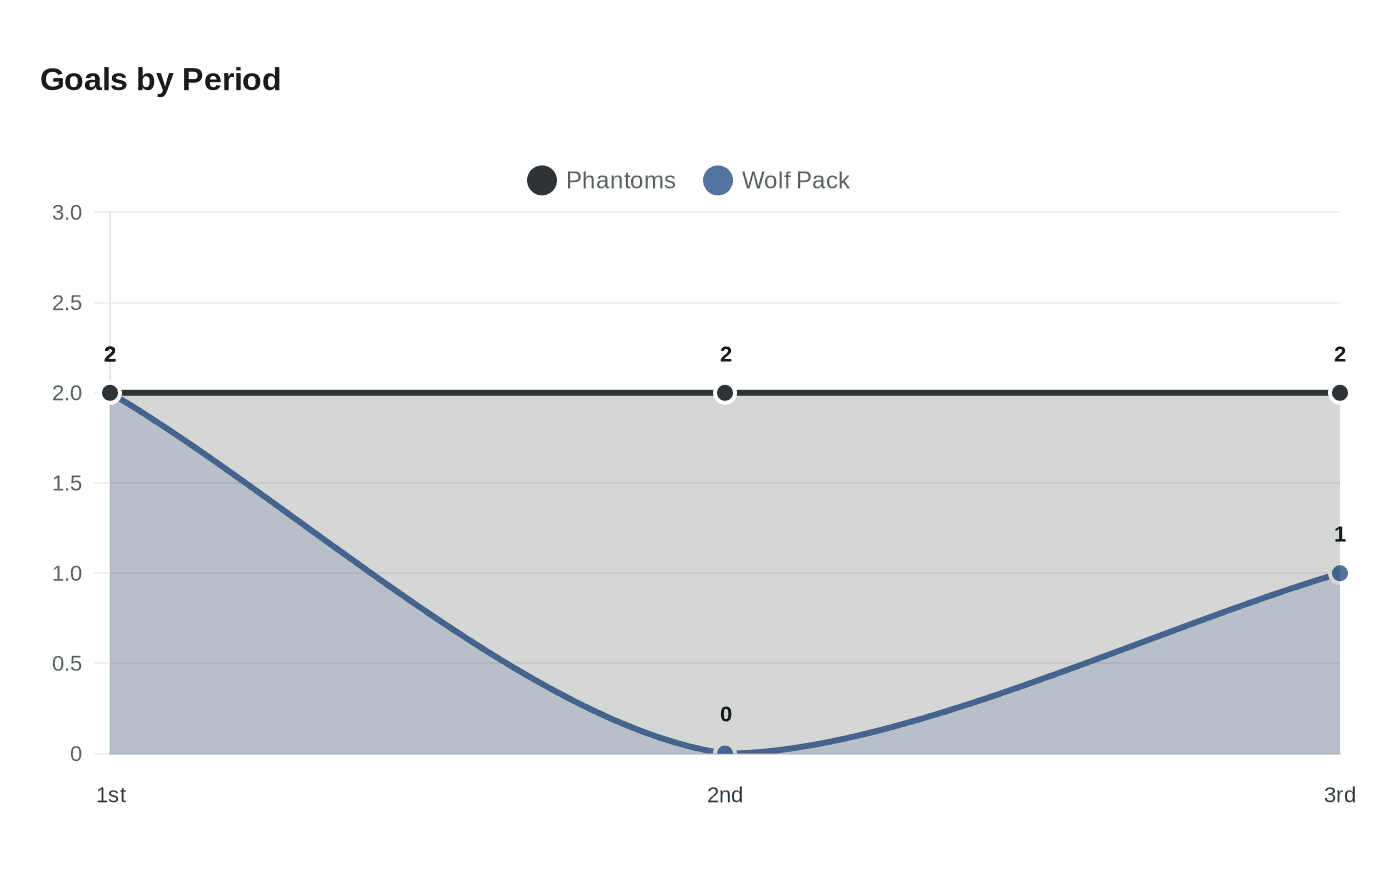Click the 'Goals by Period' chart title

click(160, 80)
